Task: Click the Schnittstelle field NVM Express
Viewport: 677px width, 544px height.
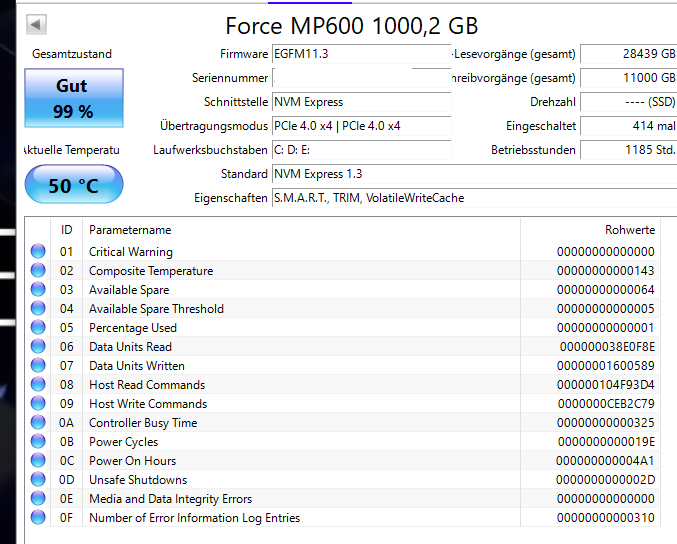Action: point(362,102)
